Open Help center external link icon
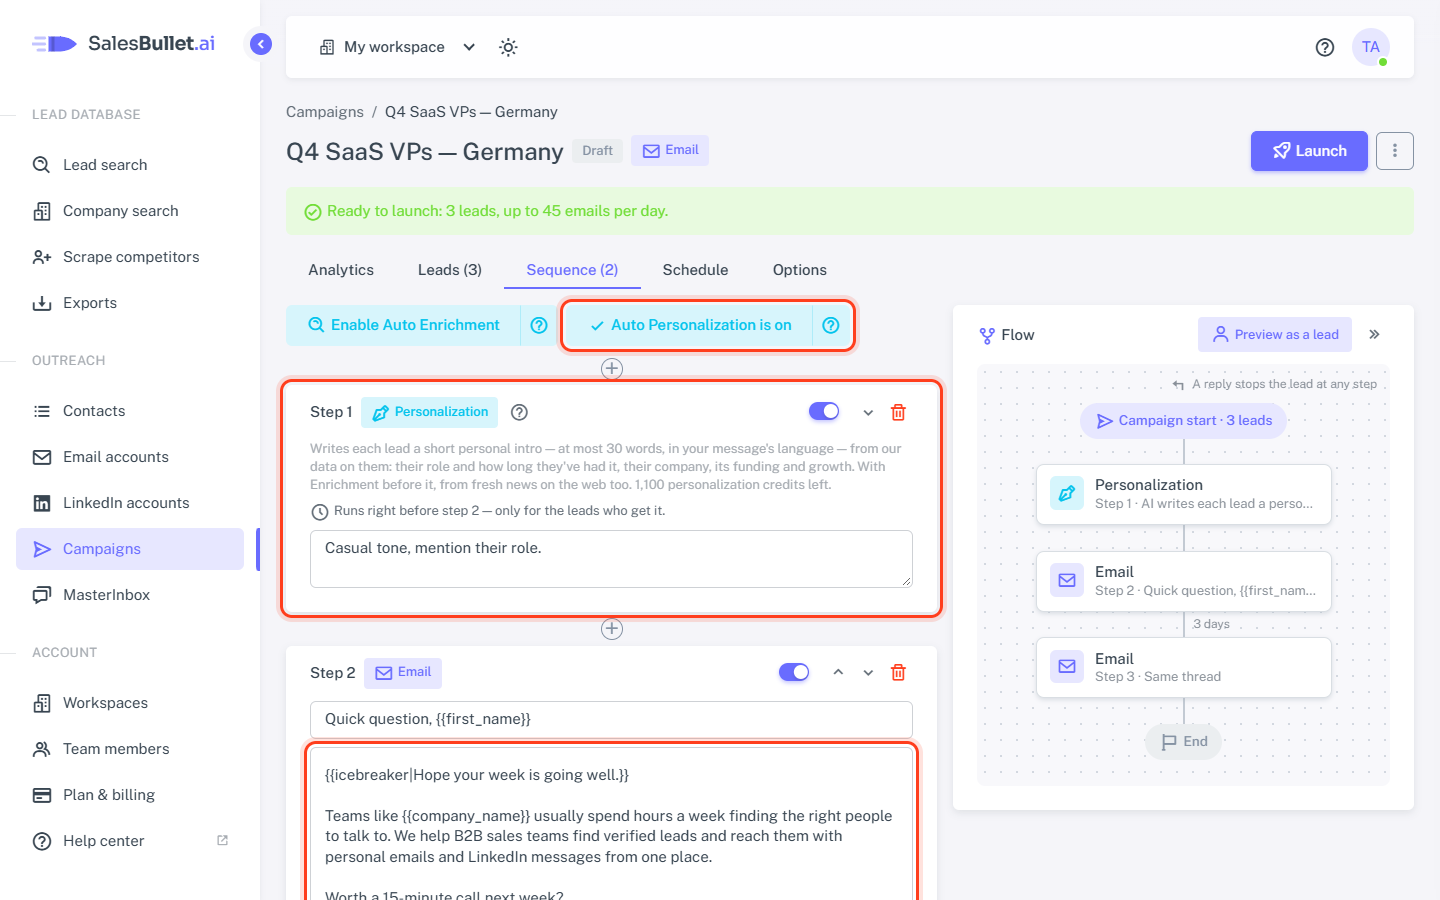This screenshot has height=900, width=1440. tap(222, 840)
